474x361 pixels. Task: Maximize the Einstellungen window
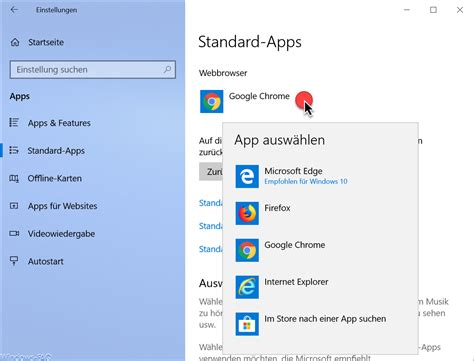tap(433, 10)
